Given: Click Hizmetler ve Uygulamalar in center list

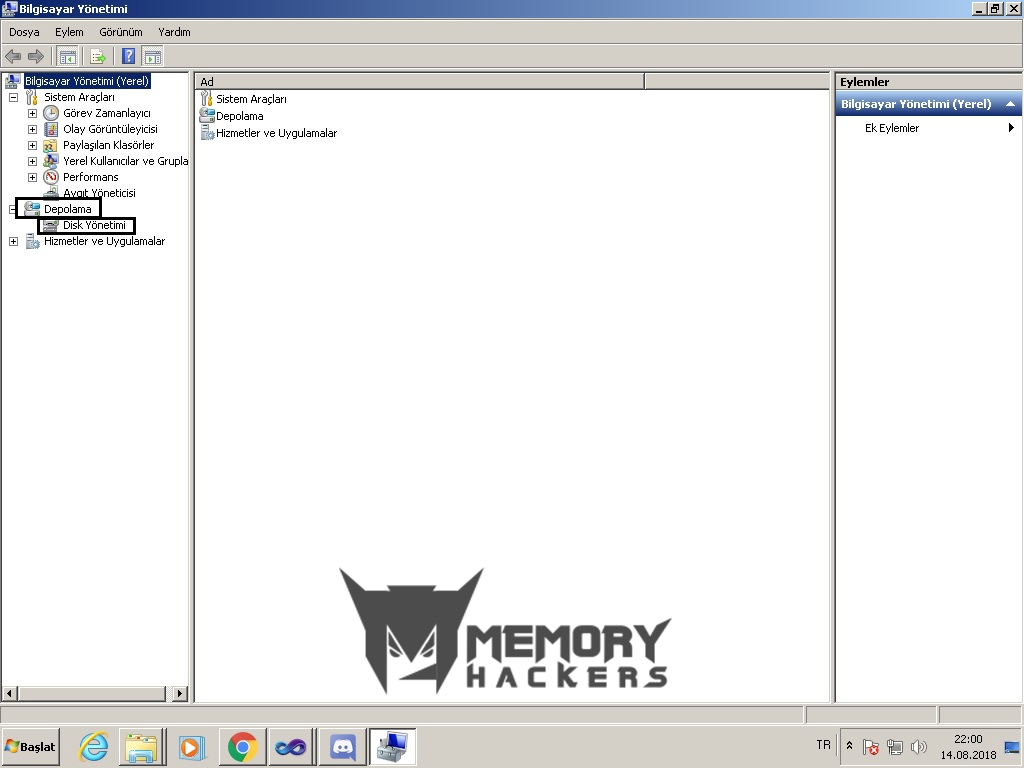Looking at the screenshot, I should coord(276,133).
